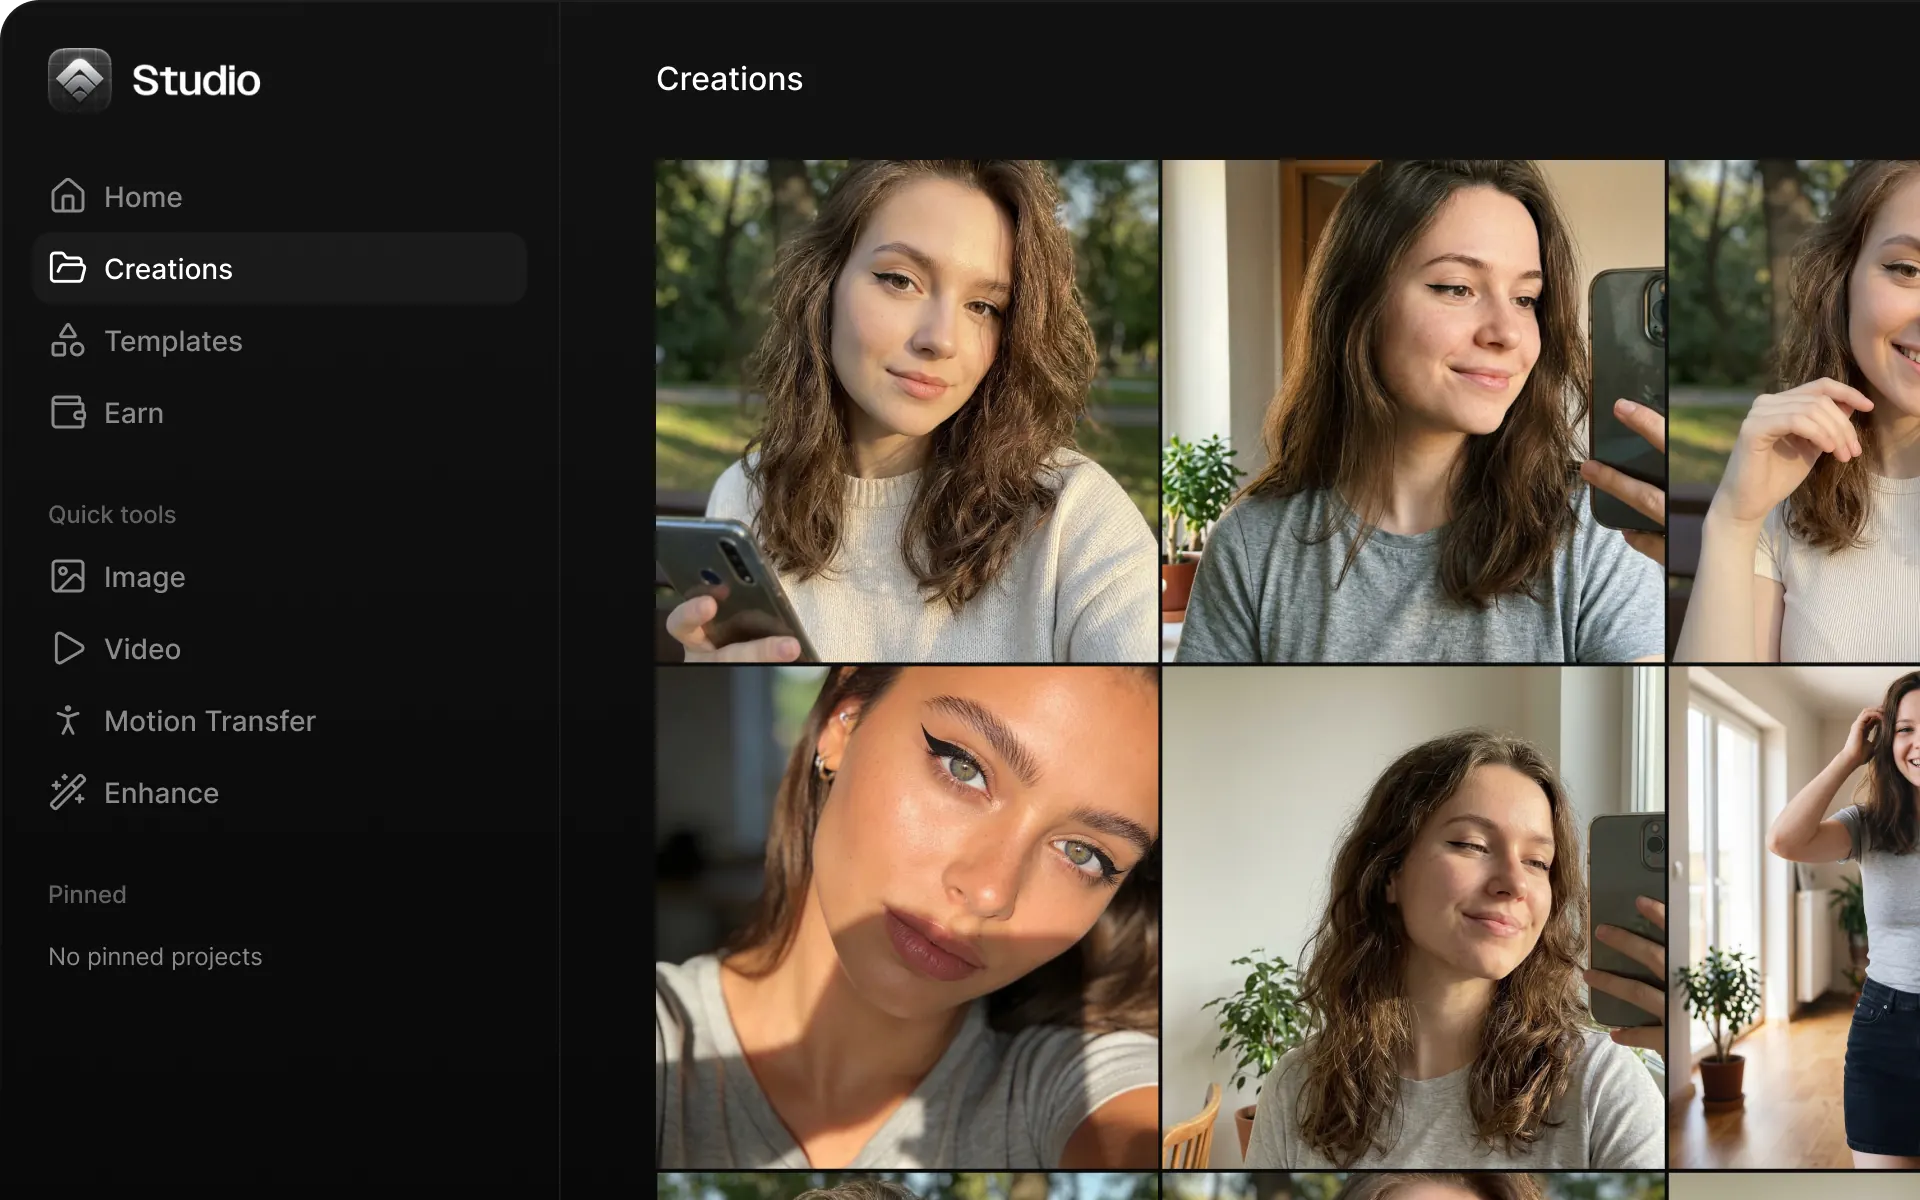Open the Earn page

coord(279,413)
